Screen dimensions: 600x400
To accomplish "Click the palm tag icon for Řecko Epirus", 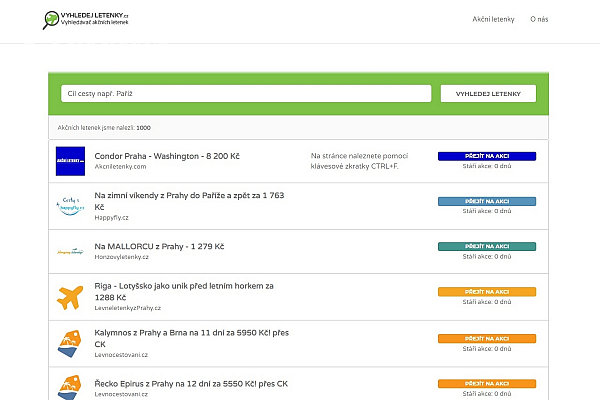I will coord(70,388).
